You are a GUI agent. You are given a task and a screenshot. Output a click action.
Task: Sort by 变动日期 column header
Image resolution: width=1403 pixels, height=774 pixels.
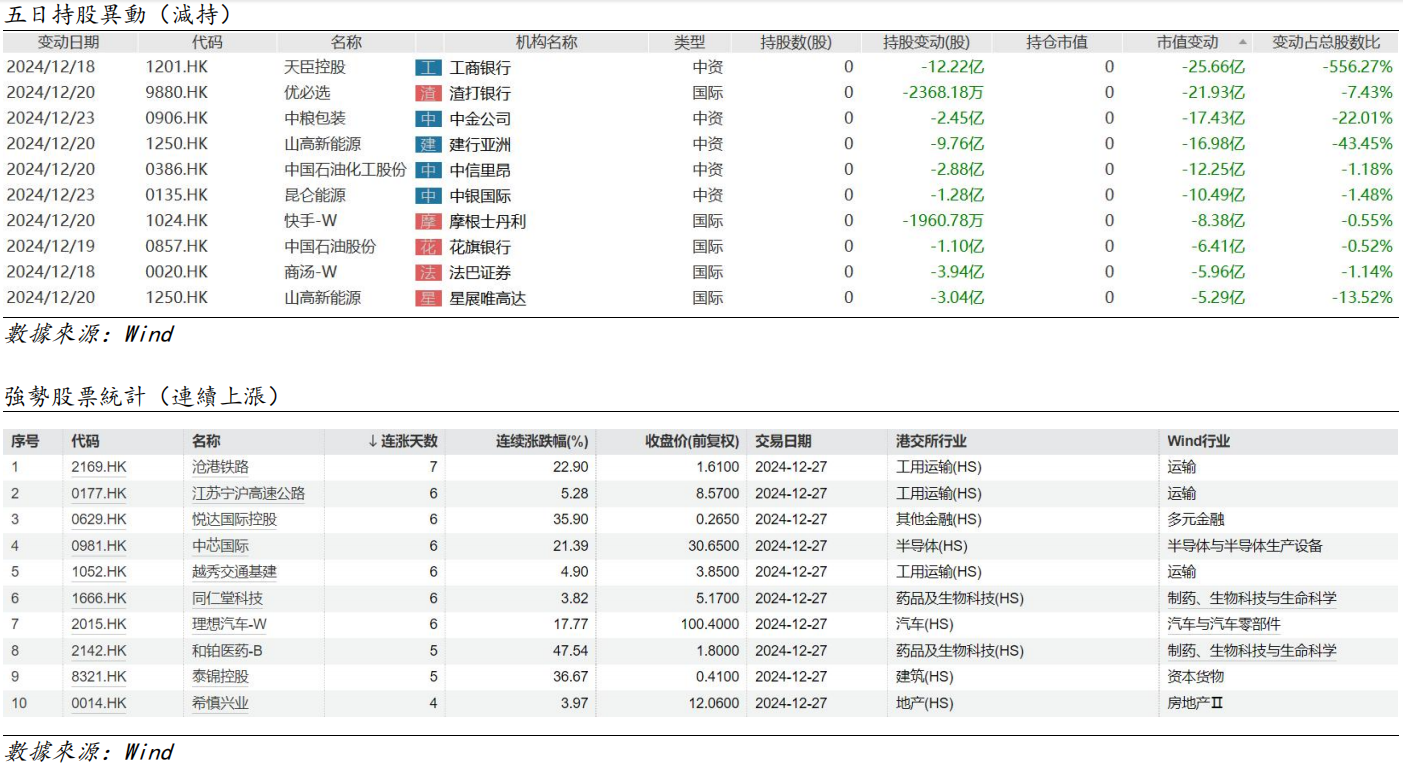(68, 43)
